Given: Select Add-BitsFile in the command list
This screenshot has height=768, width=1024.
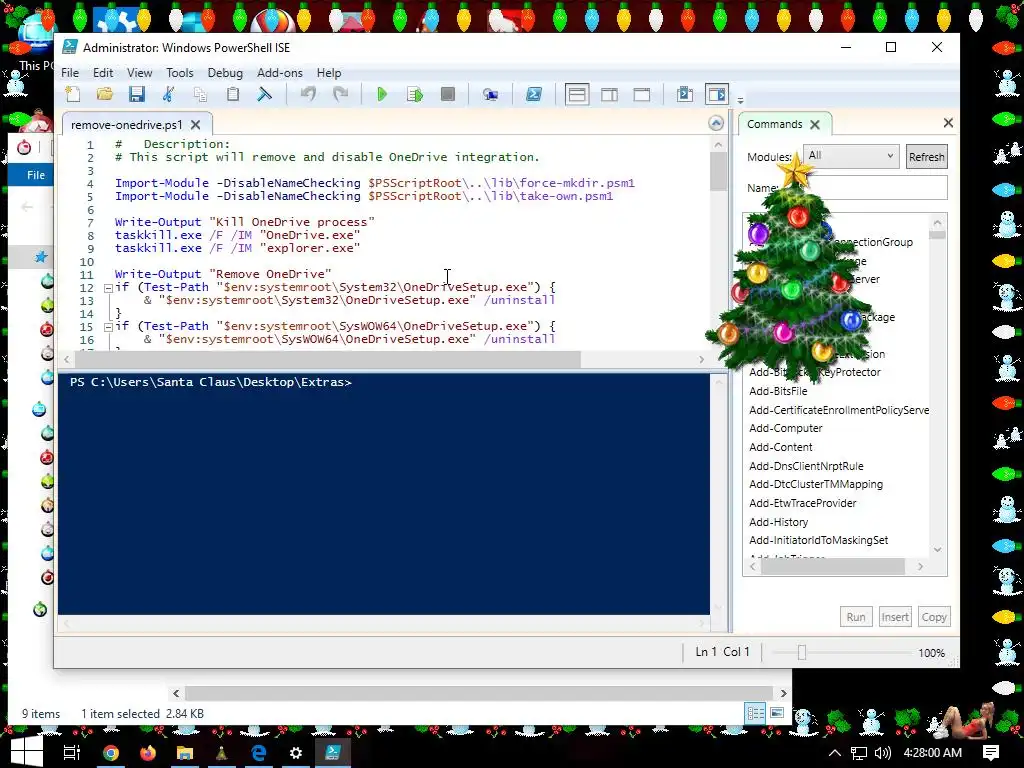Looking at the screenshot, I should [x=778, y=391].
